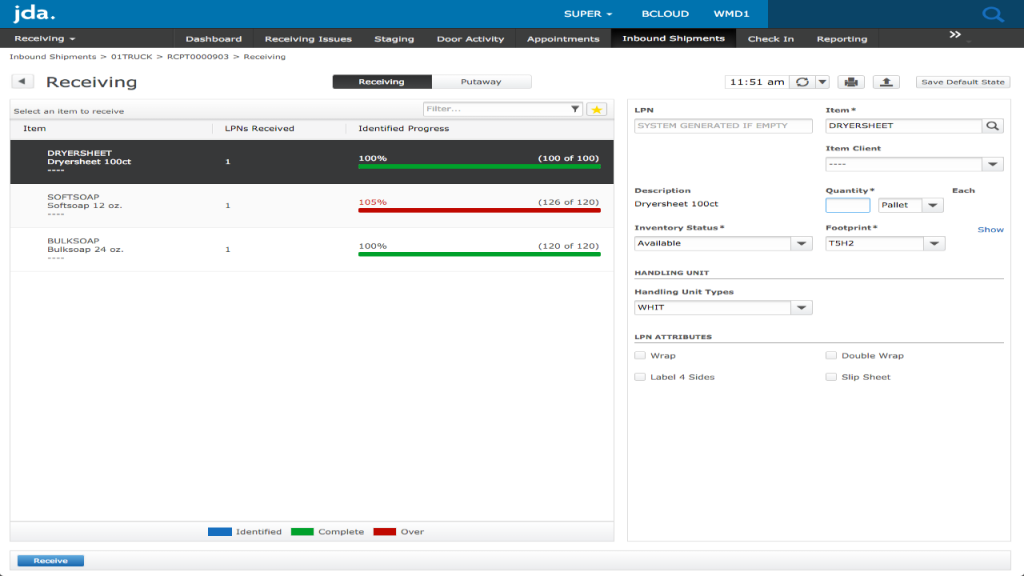Click the SOFTSOAP 105% over-receipt progress bar
Viewport: 1024px width, 576px height.
(478, 210)
